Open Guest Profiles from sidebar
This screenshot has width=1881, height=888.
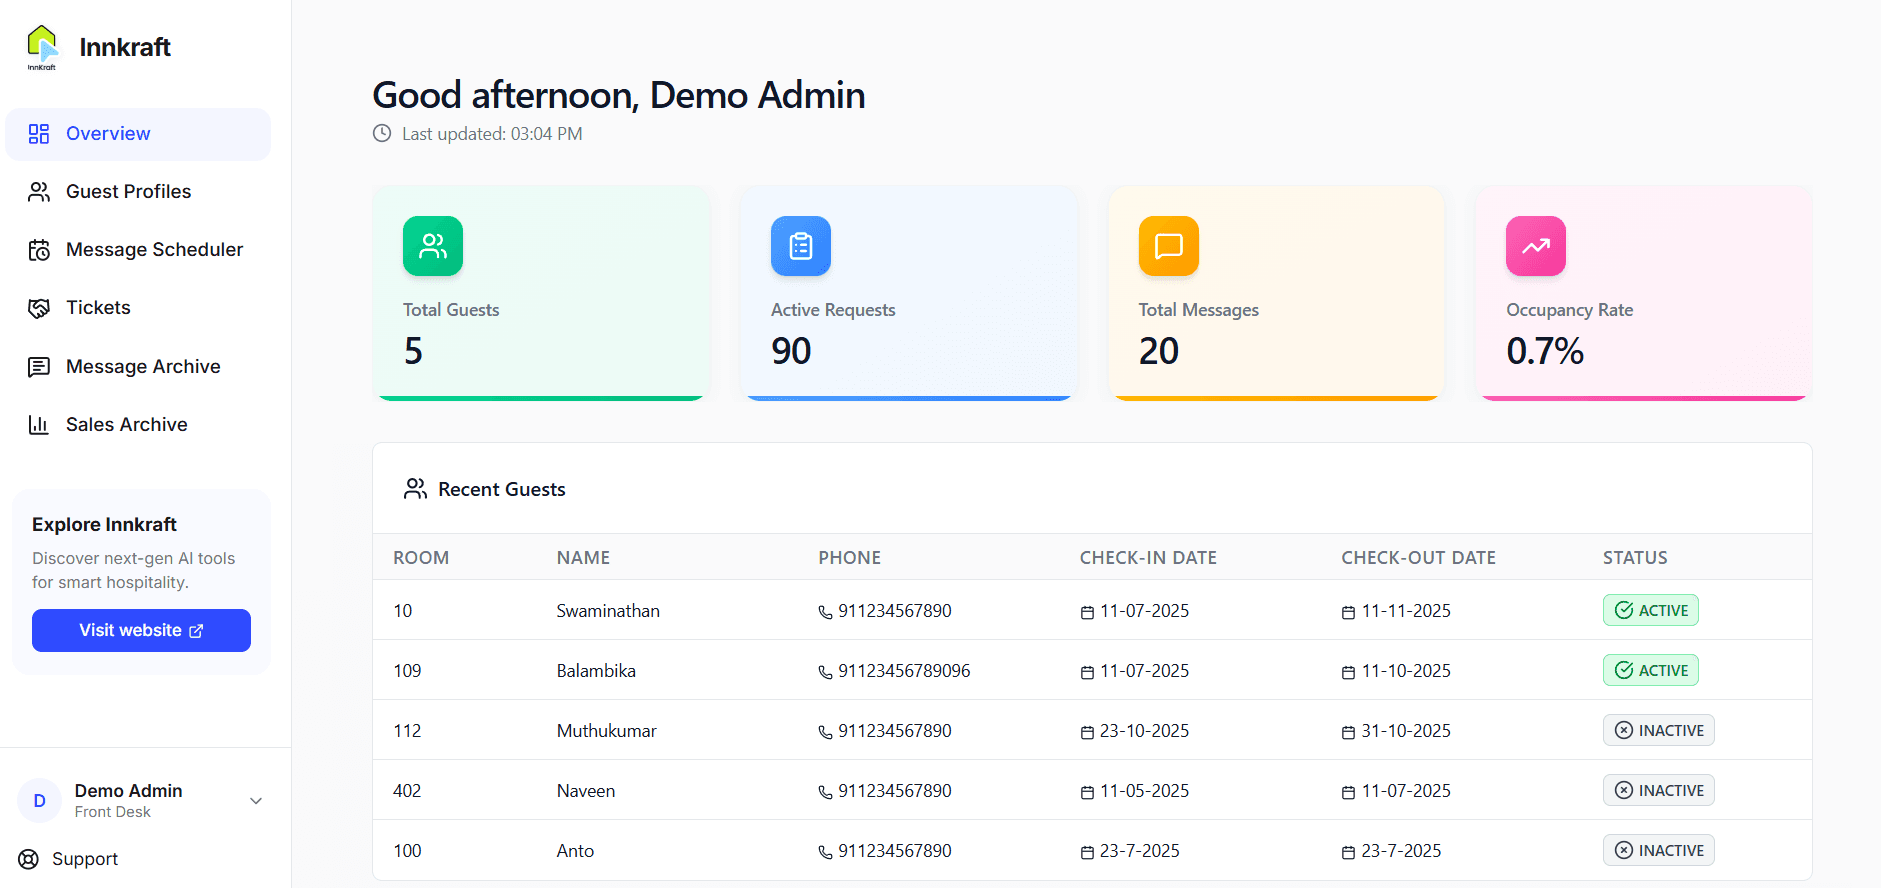(x=138, y=192)
